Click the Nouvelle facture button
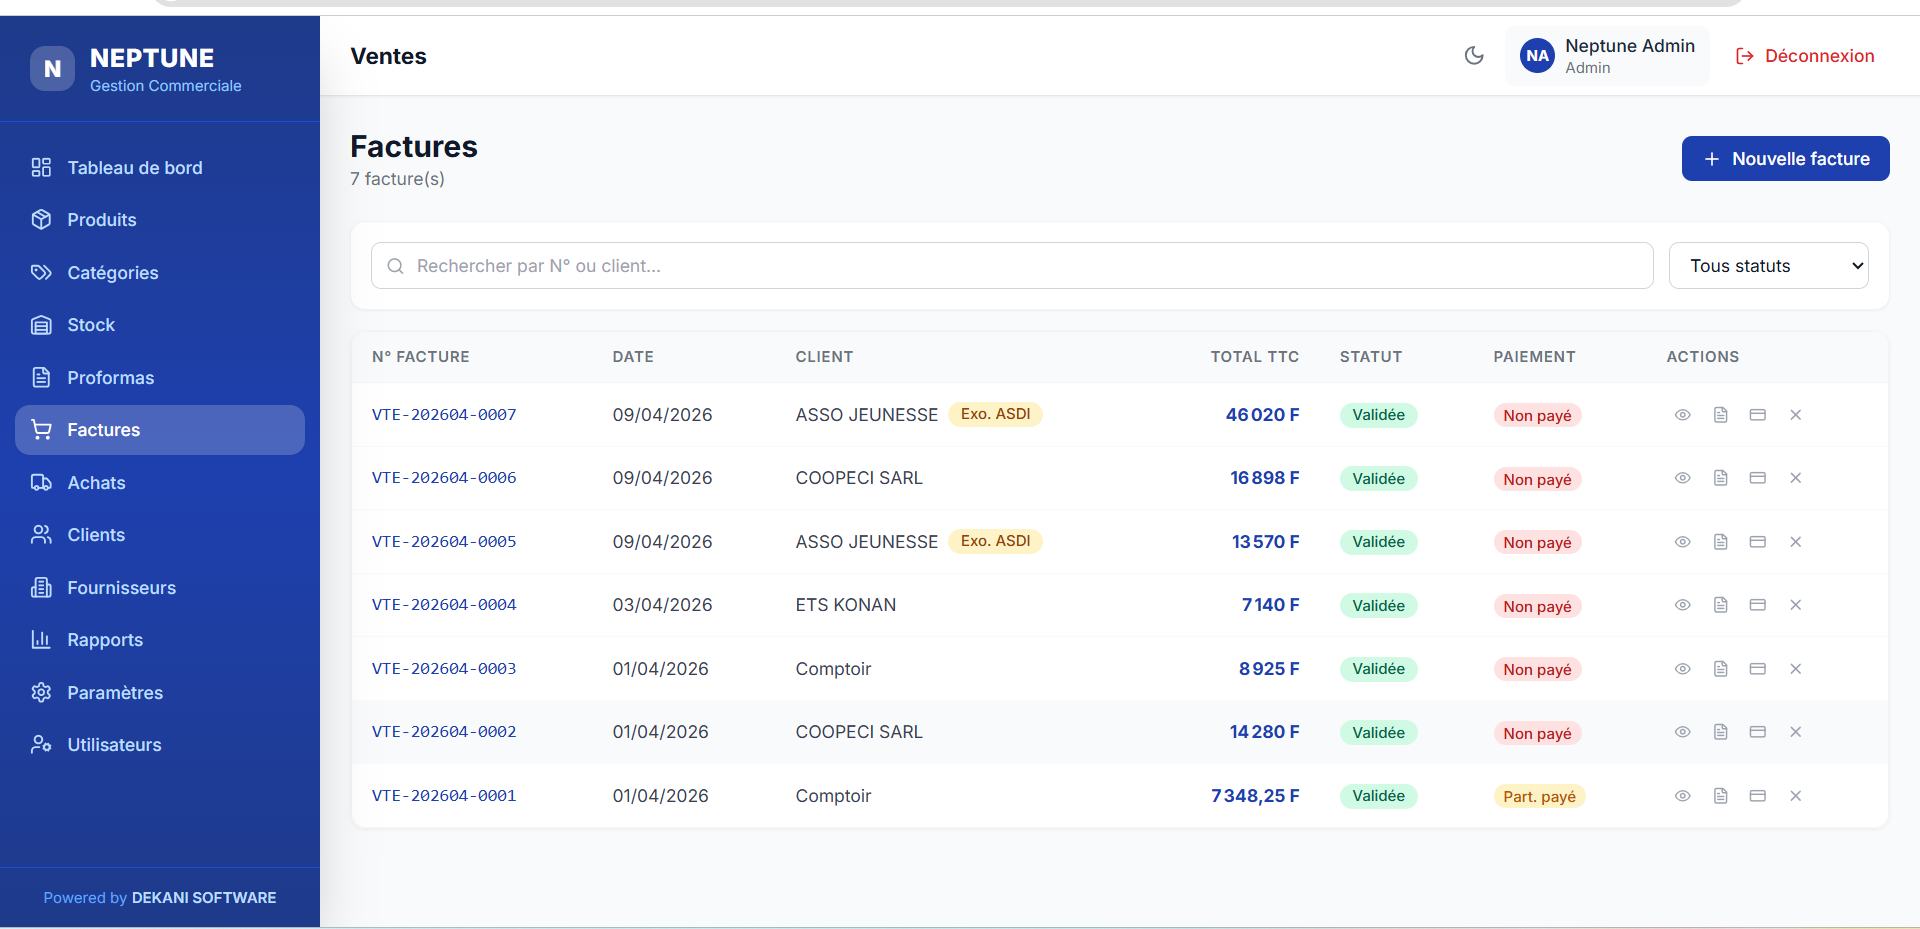Image resolution: width=1920 pixels, height=929 pixels. (1785, 159)
